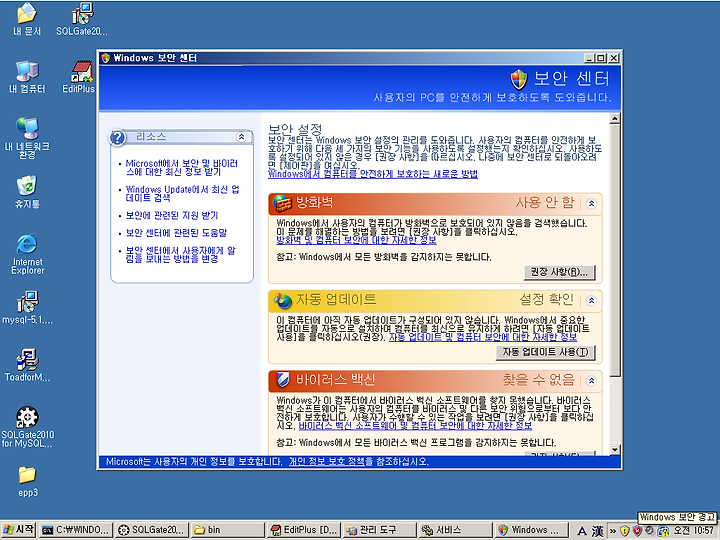Switch to bin folder taskbar window

227,530
